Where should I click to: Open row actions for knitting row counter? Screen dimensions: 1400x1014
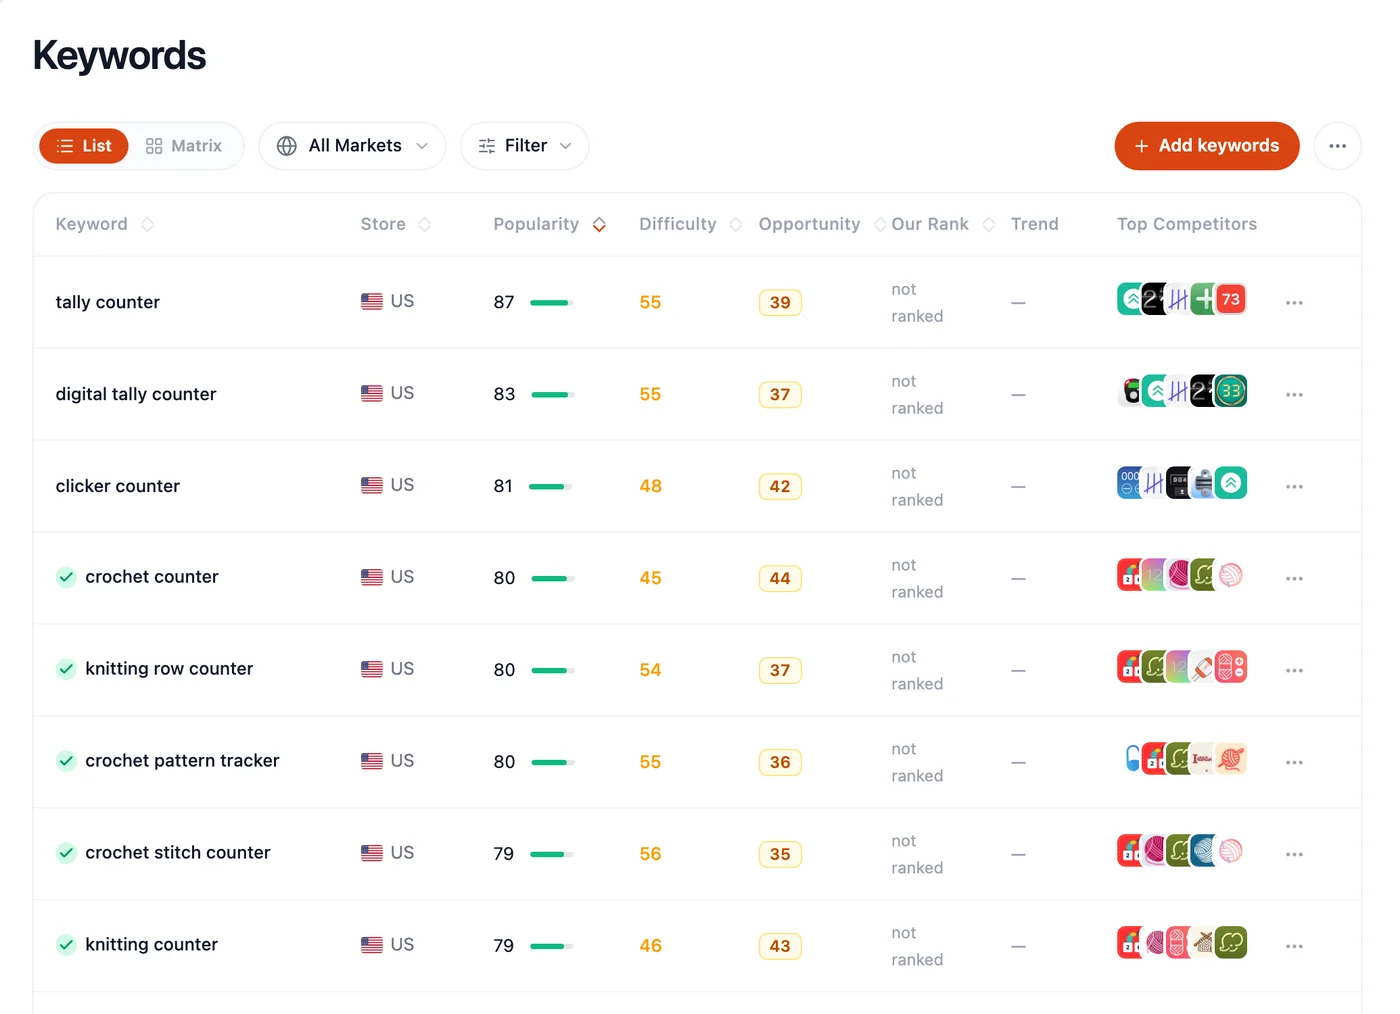click(x=1294, y=671)
